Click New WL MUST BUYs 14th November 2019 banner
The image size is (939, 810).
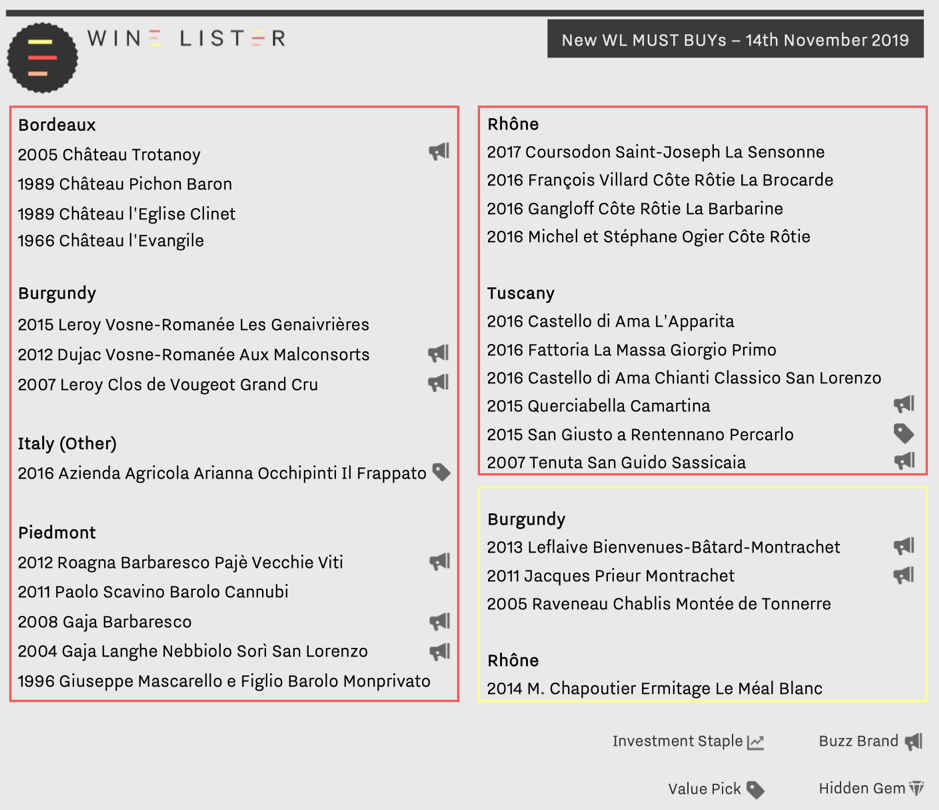[x=735, y=40]
